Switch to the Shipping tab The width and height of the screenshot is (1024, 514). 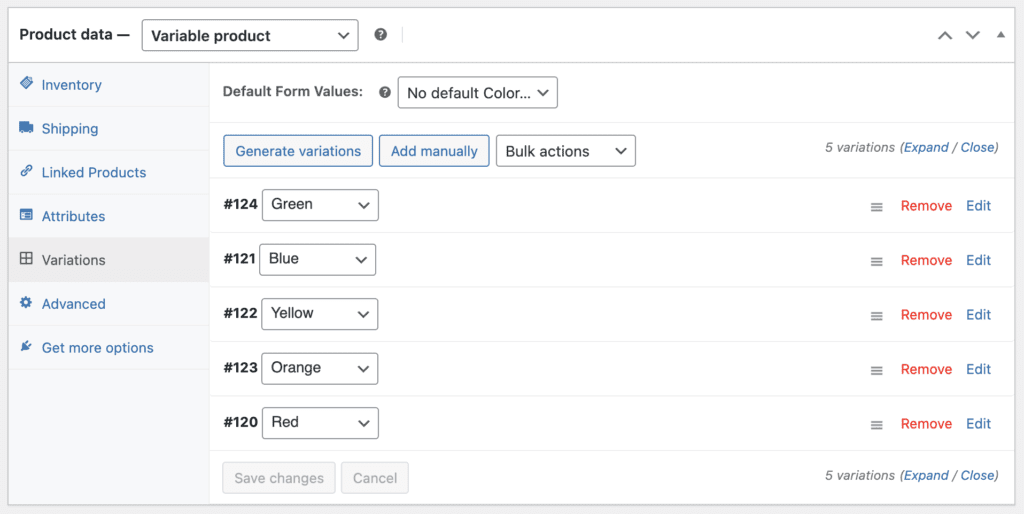(109, 129)
